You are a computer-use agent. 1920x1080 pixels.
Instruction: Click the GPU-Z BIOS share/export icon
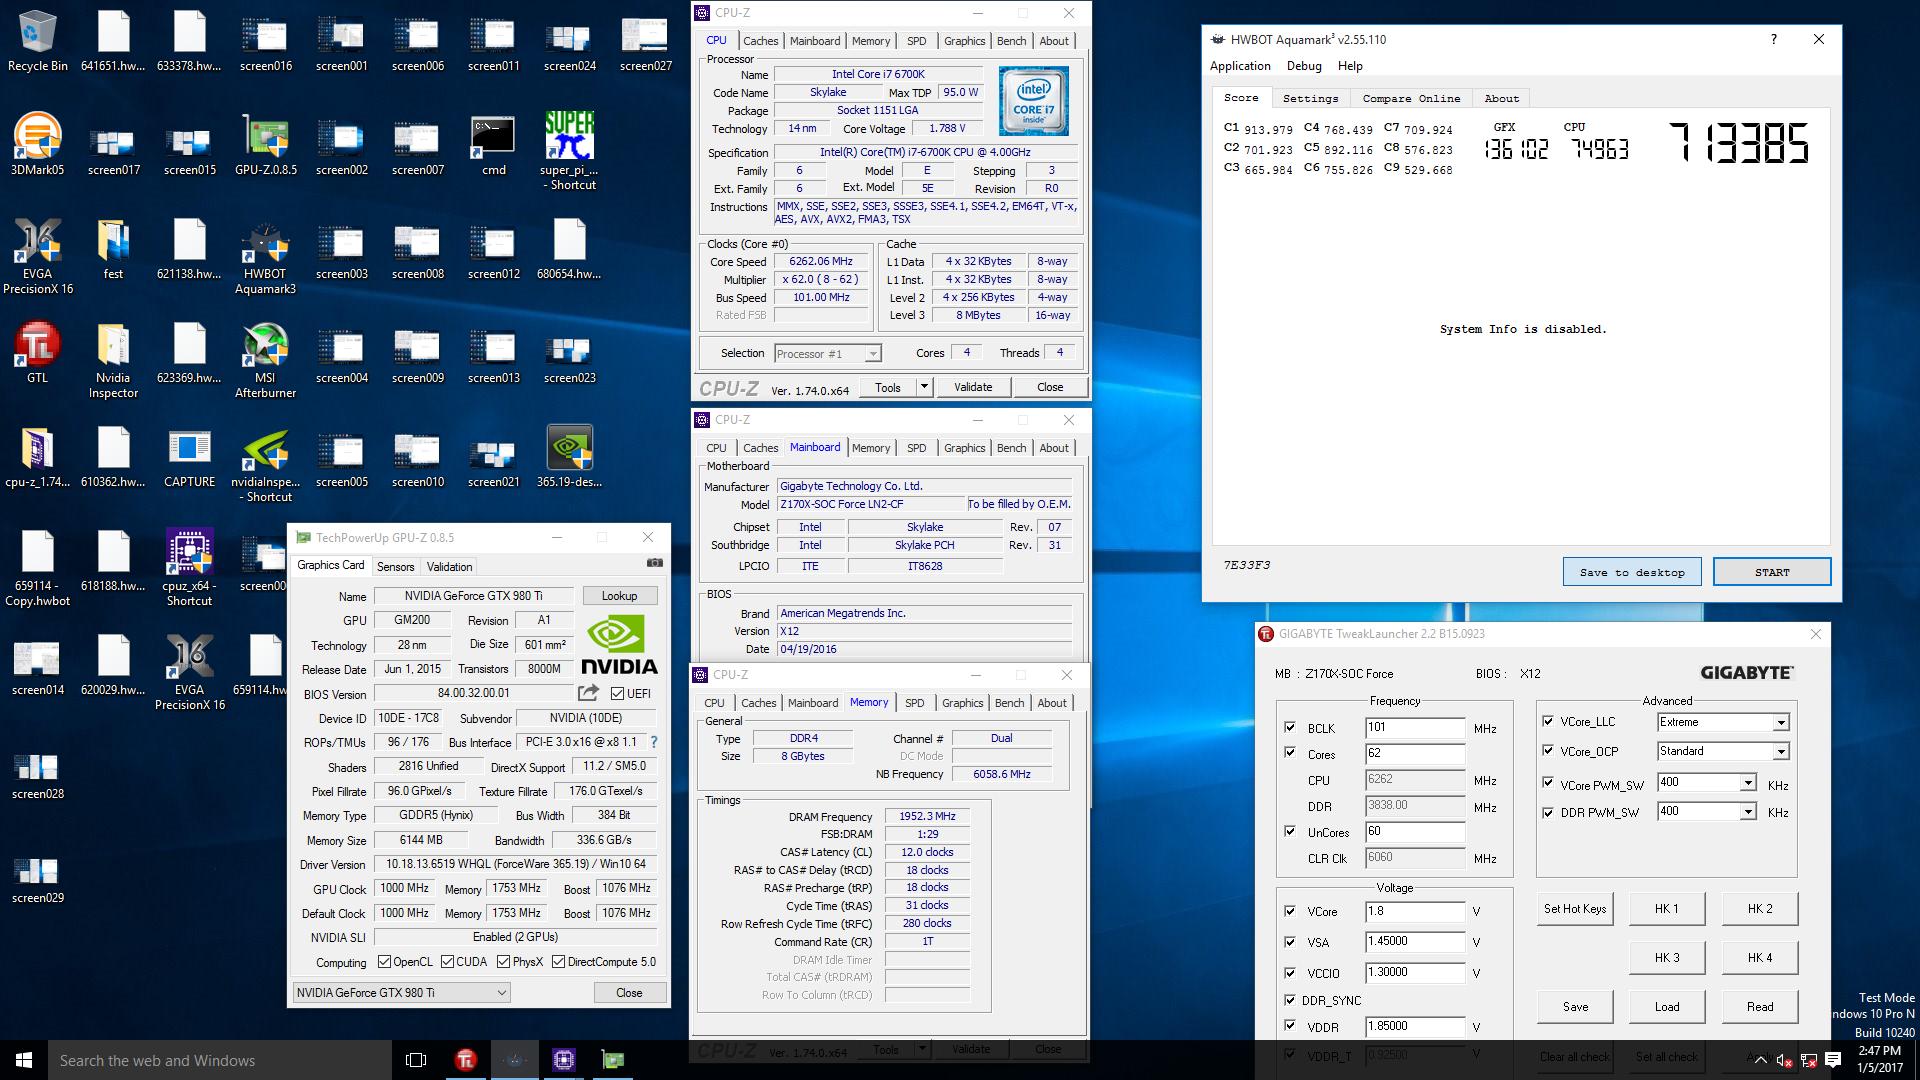pyautogui.click(x=588, y=693)
